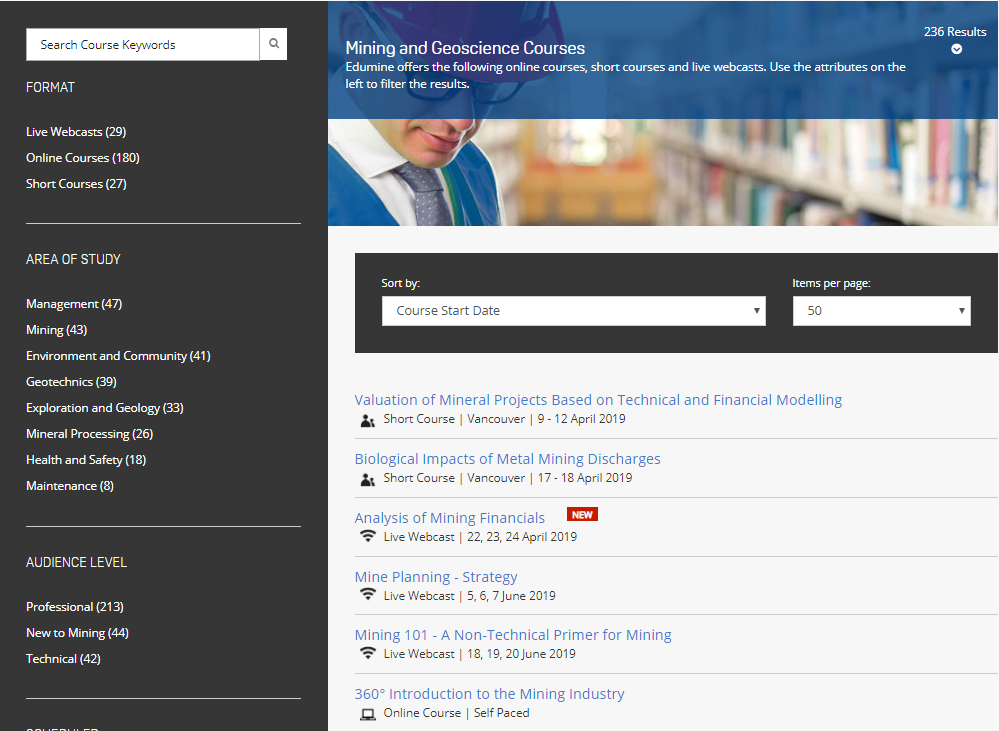999x731 pixels.
Task: Click the 236 Results text
Action: 955,32
